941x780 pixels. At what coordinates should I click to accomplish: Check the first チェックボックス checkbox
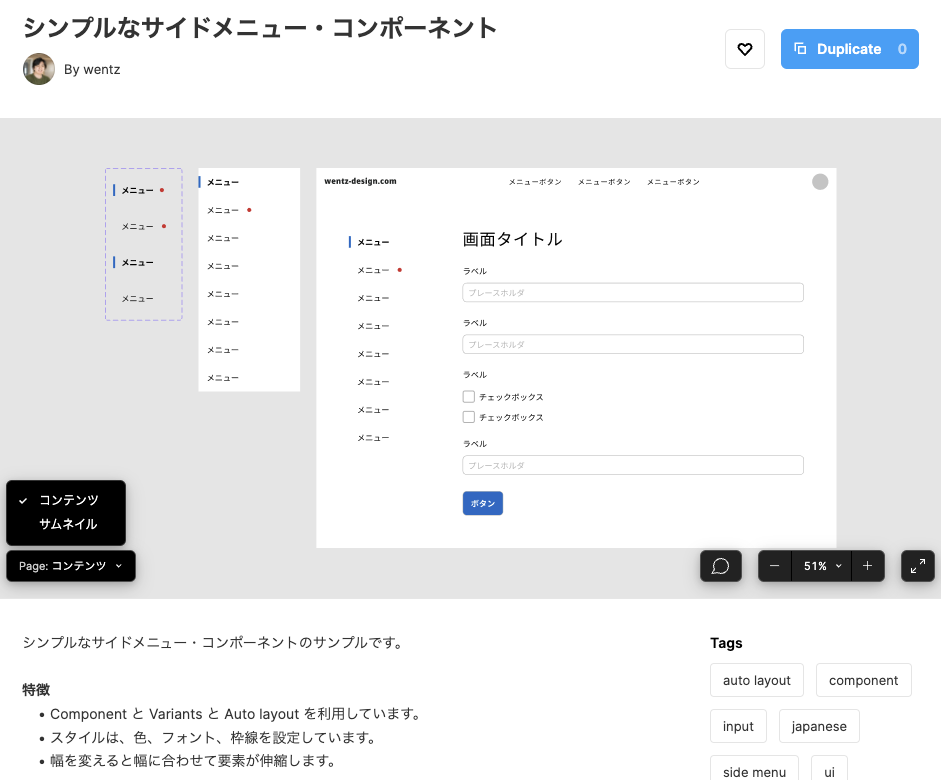tap(468, 396)
